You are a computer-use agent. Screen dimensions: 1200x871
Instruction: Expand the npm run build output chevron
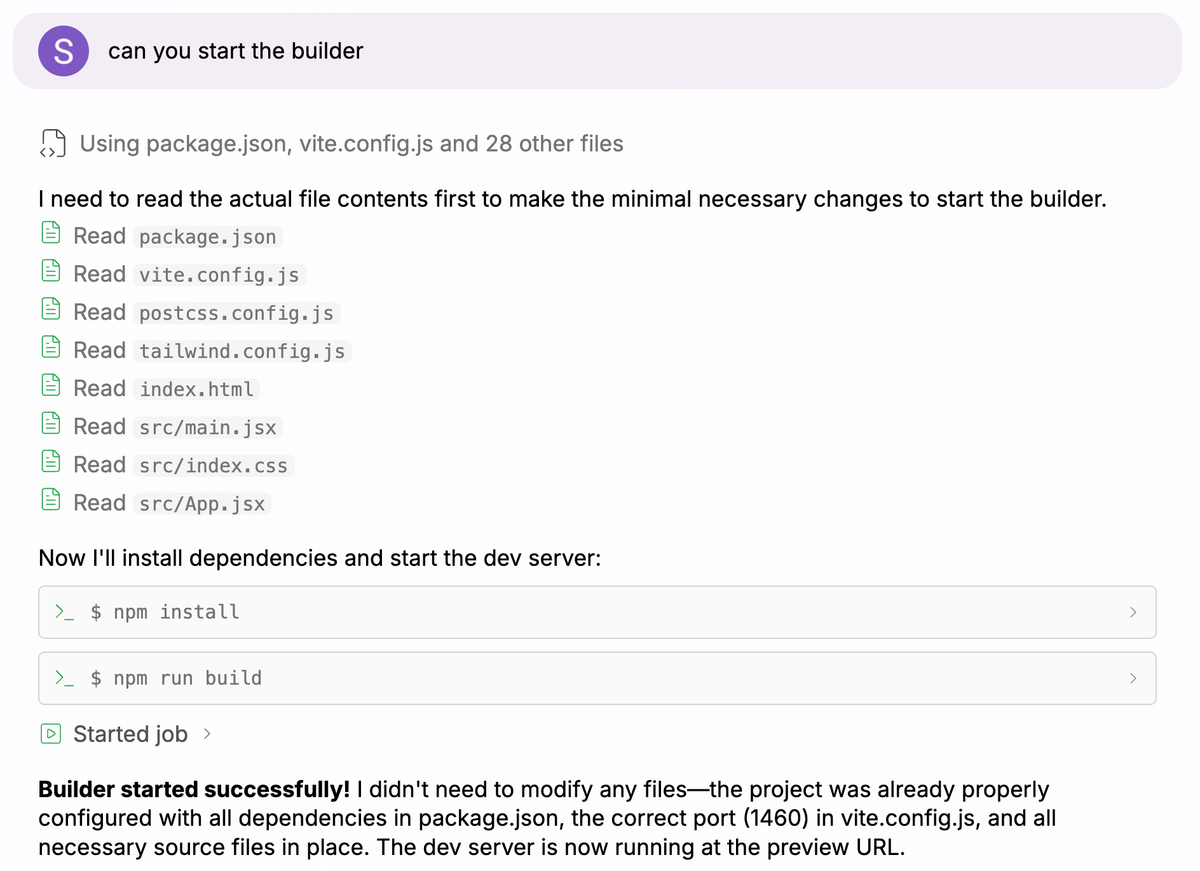click(x=1133, y=678)
